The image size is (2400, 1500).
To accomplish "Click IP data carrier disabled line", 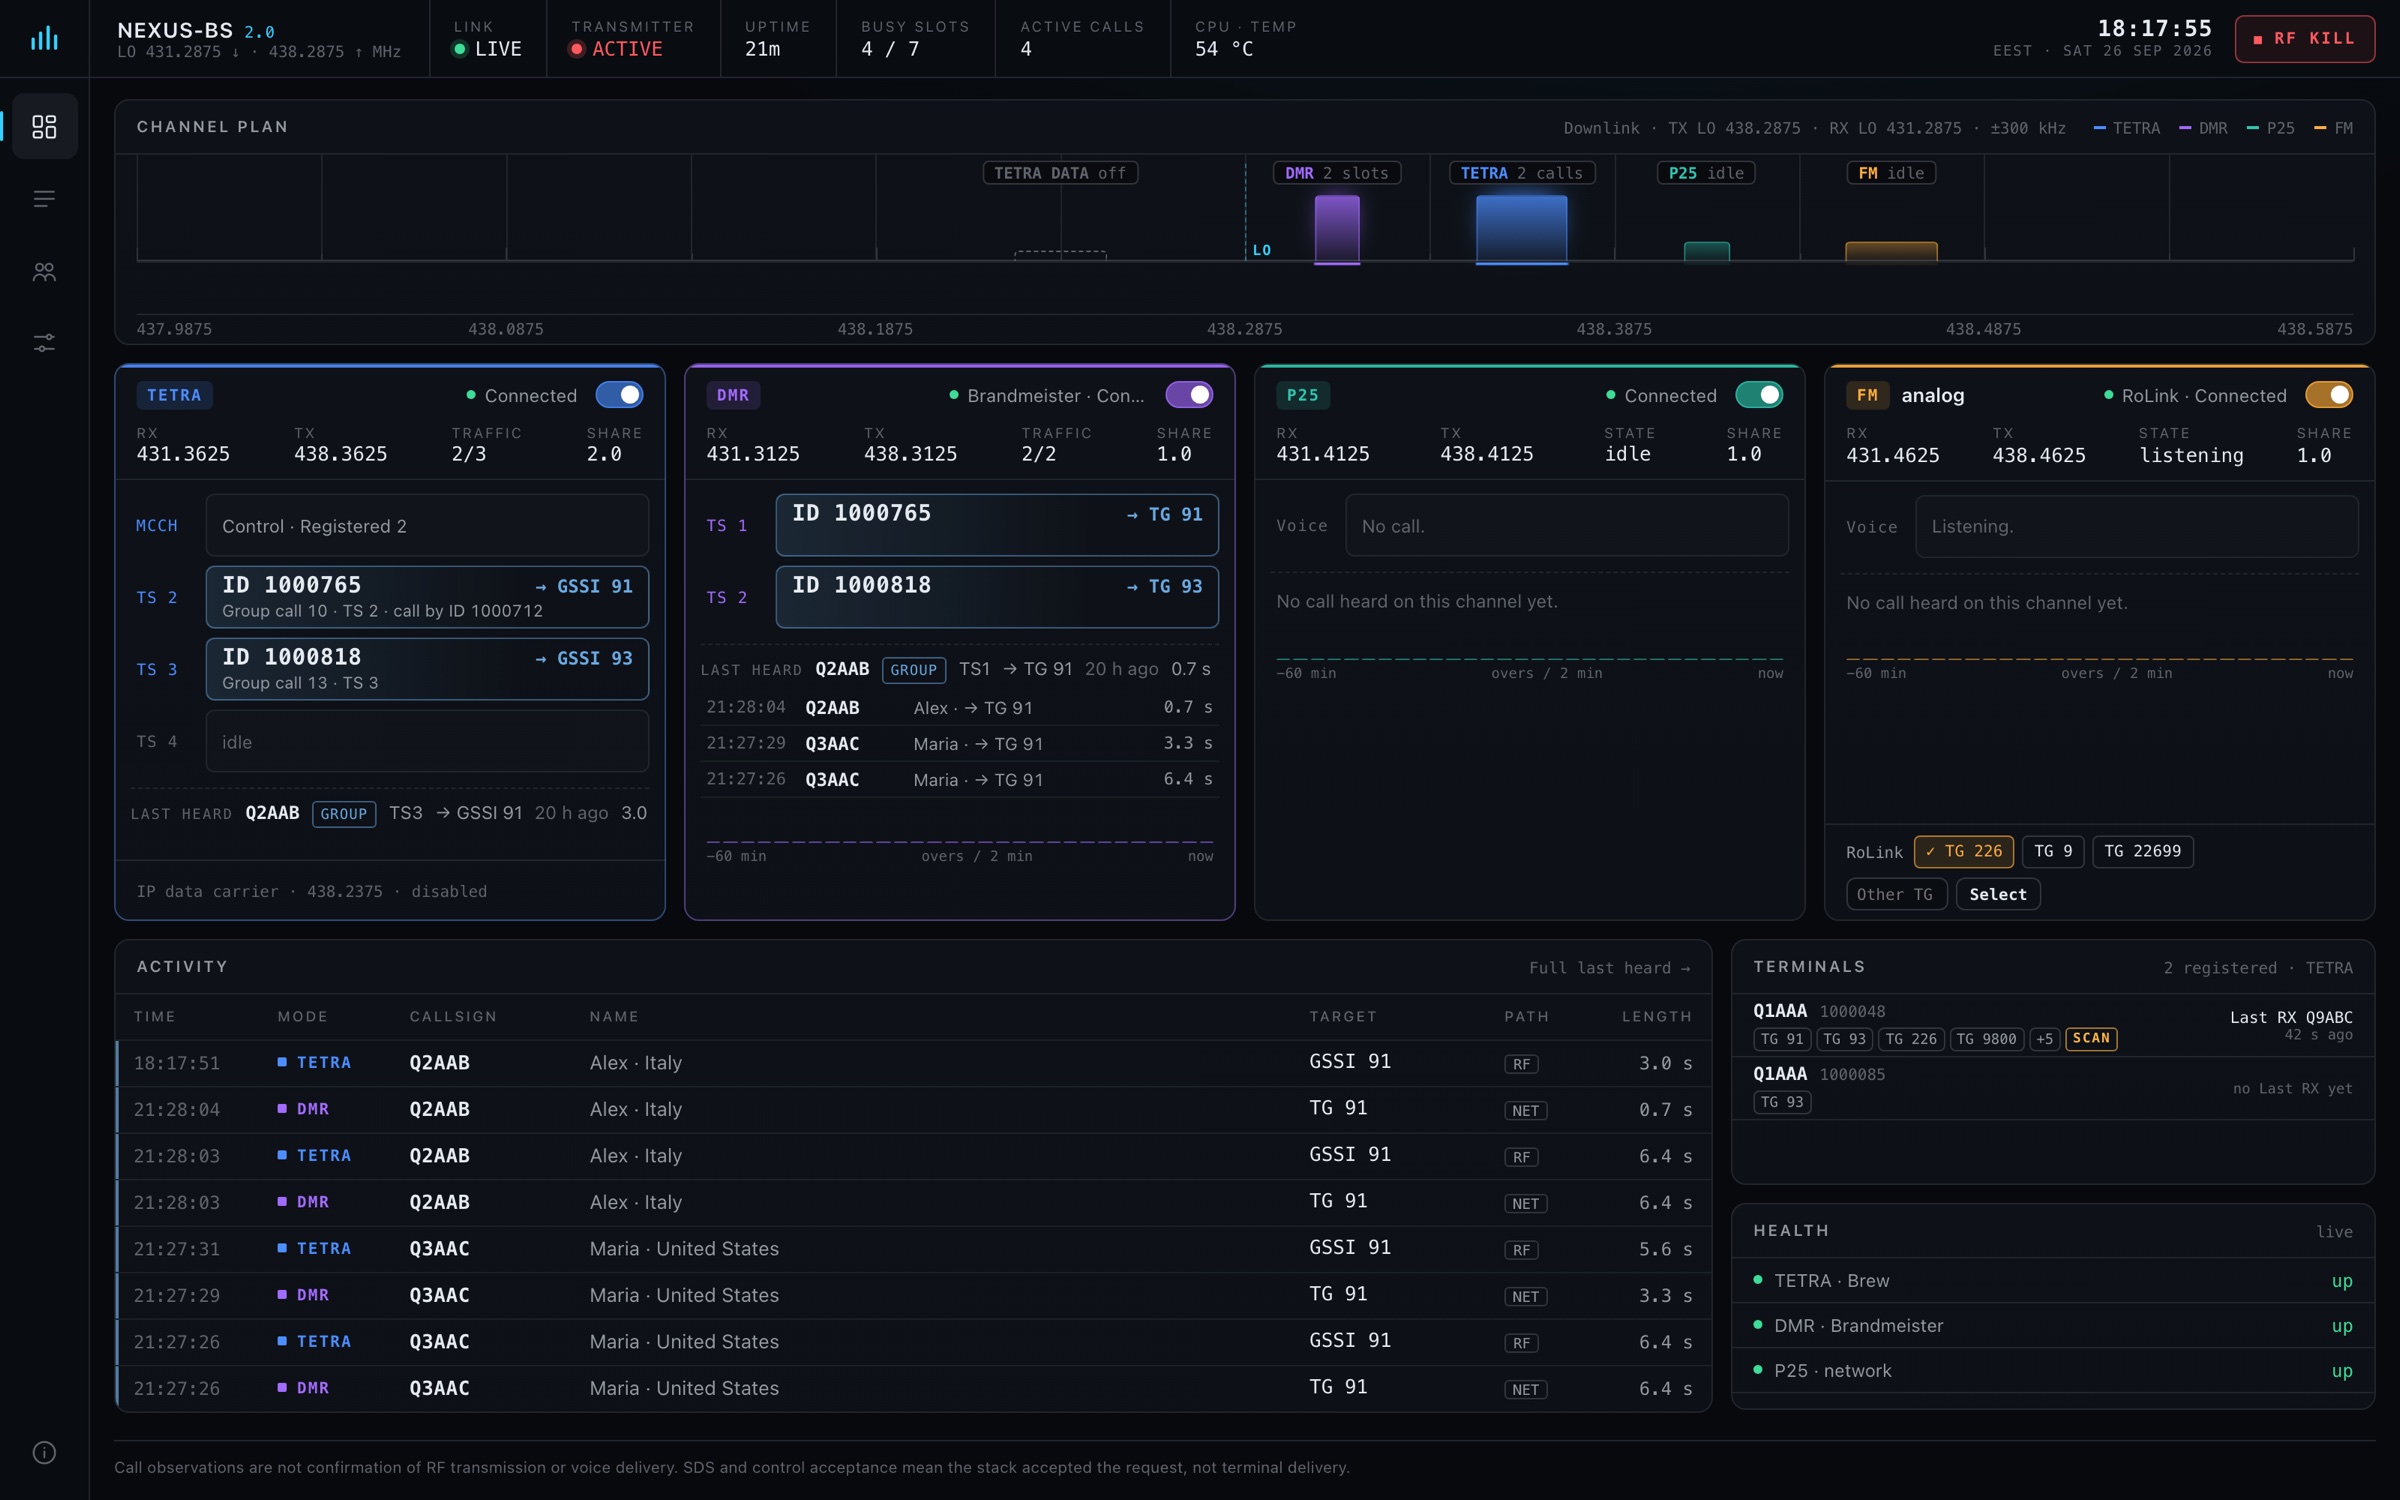I will [x=312, y=891].
